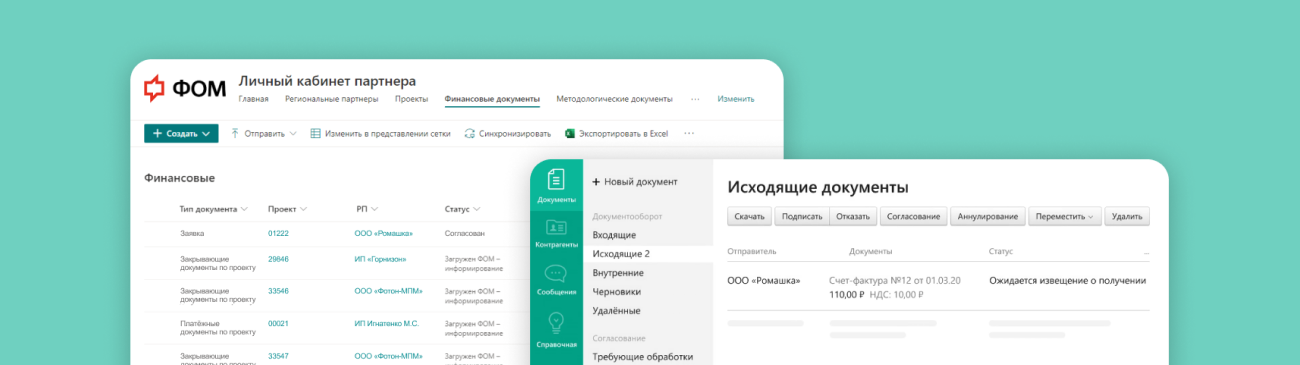The image size is (1300, 365).
Task: Open project link 00021
Action: click(278, 323)
